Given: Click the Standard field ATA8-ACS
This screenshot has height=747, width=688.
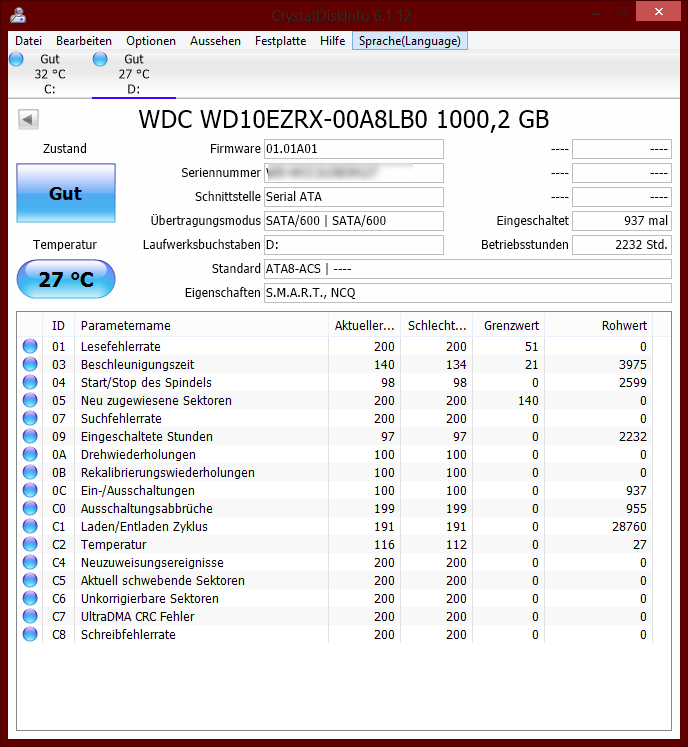Looking at the screenshot, I should [468, 269].
